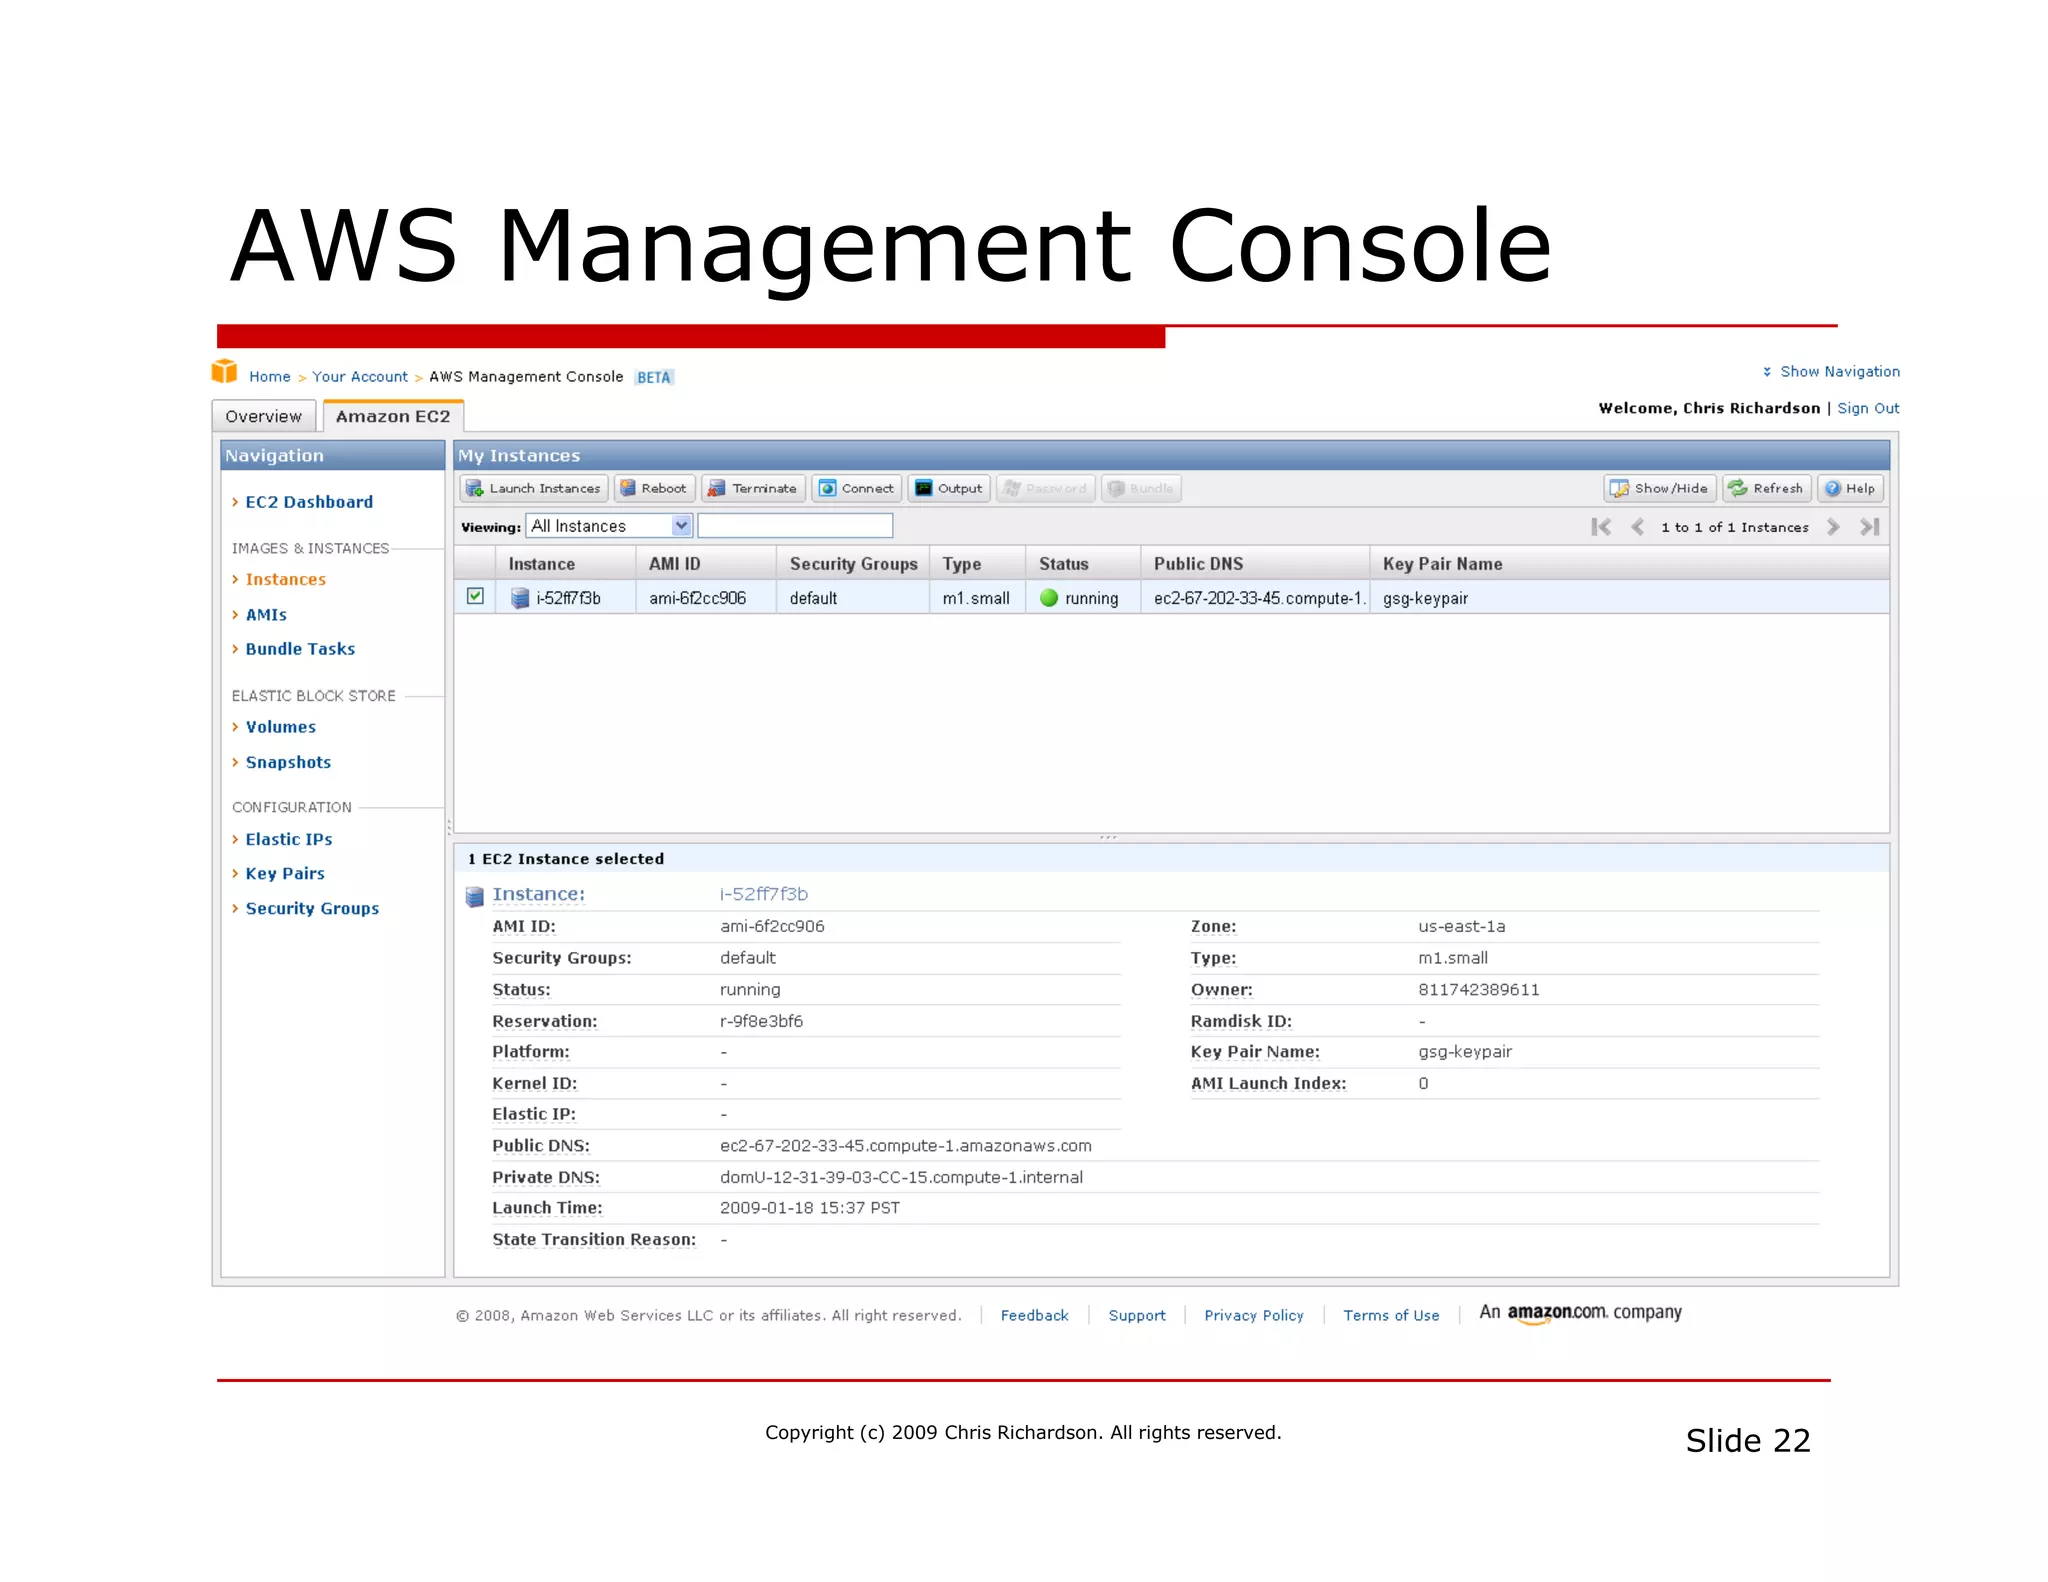2048x1582 pixels.
Task: Click instance icon in details panel
Action: pyautogui.click(x=475, y=896)
